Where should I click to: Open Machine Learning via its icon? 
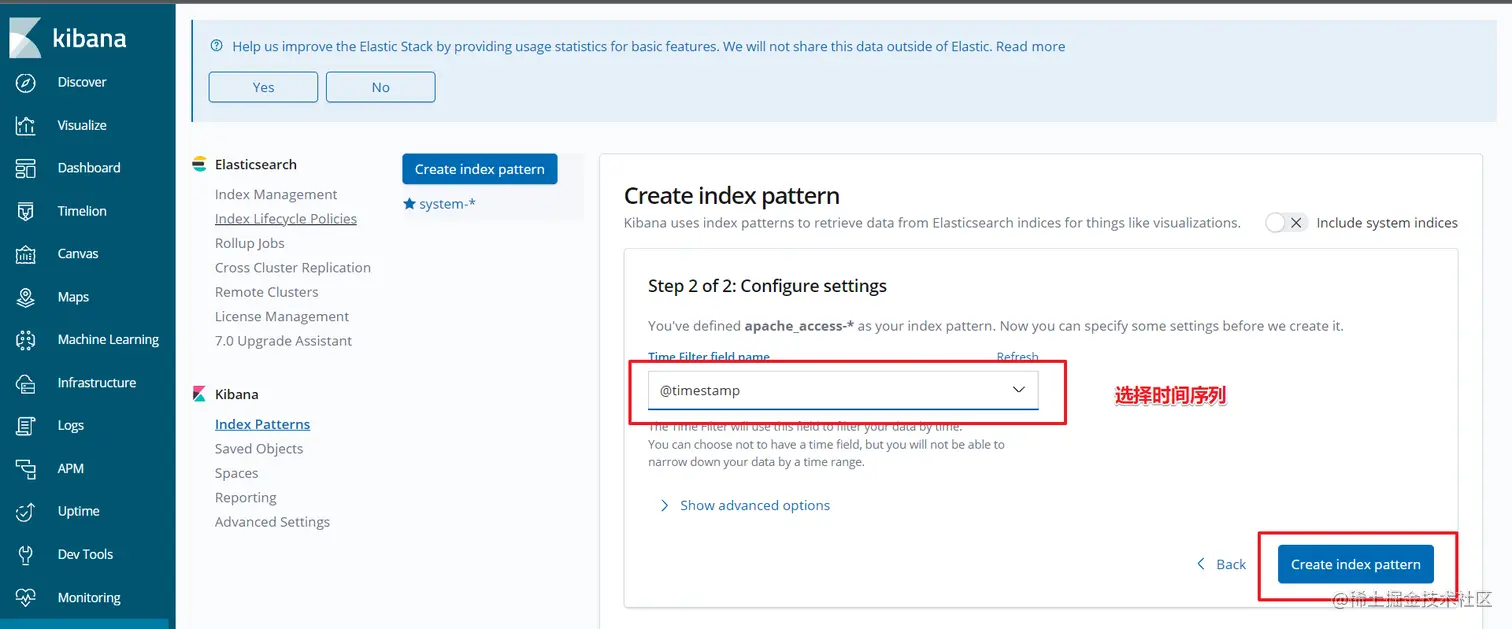26,340
